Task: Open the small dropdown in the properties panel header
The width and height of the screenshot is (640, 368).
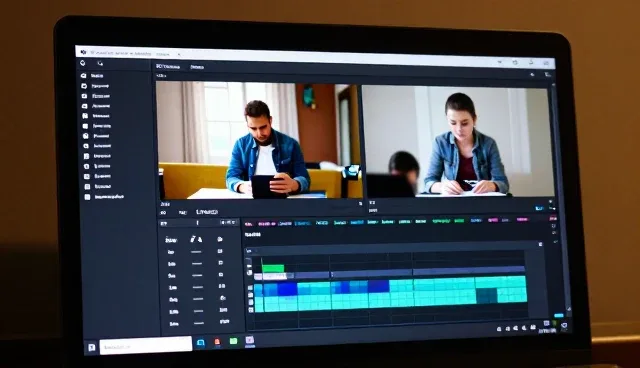Action: [x=228, y=222]
